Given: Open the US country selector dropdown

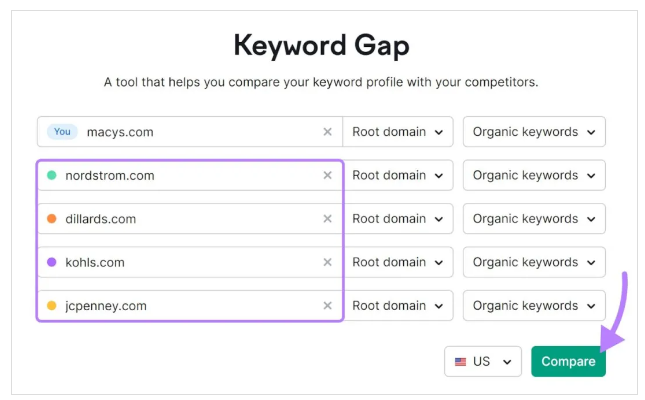Looking at the screenshot, I should (x=483, y=362).
